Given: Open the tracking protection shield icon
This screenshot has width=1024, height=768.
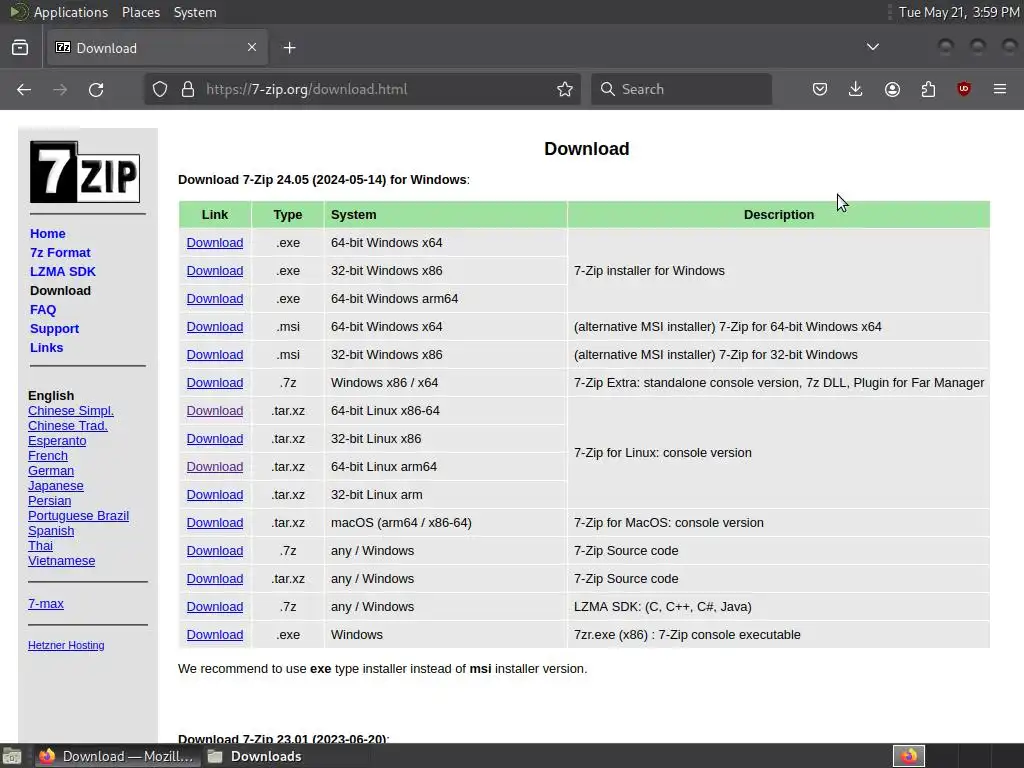Looking at the screenshot, I should click(160, 89).
